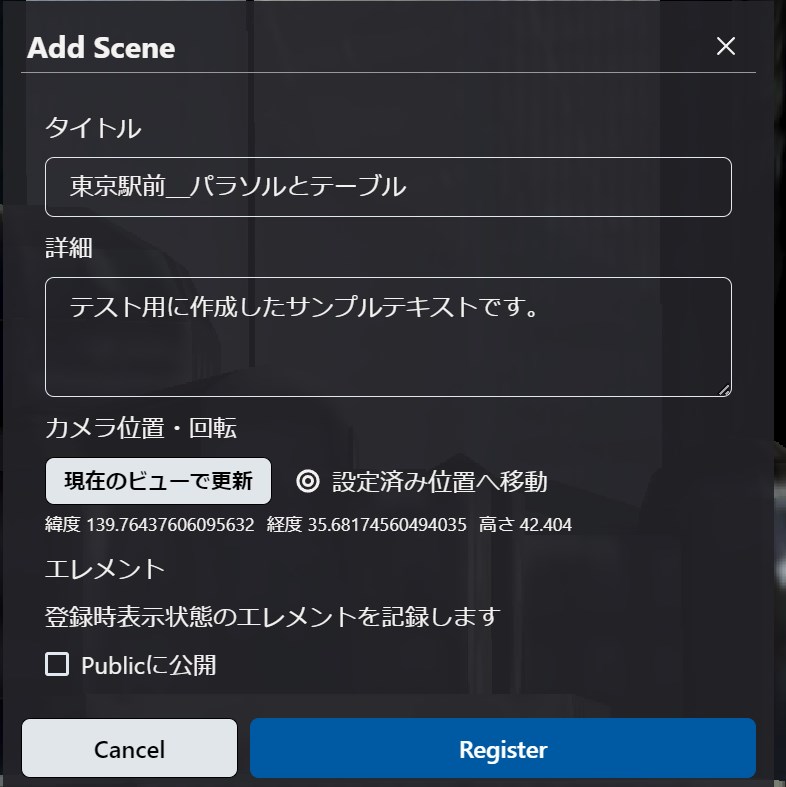Screen dimensions: 786x787
Task: Cancel adding the scene
Action: [x=129, y=749]
